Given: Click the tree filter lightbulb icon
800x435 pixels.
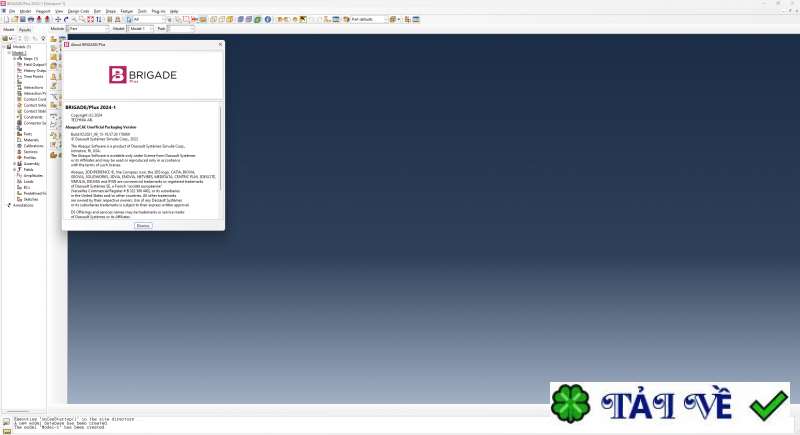Looking at the screenshot, I should [43, 38].
